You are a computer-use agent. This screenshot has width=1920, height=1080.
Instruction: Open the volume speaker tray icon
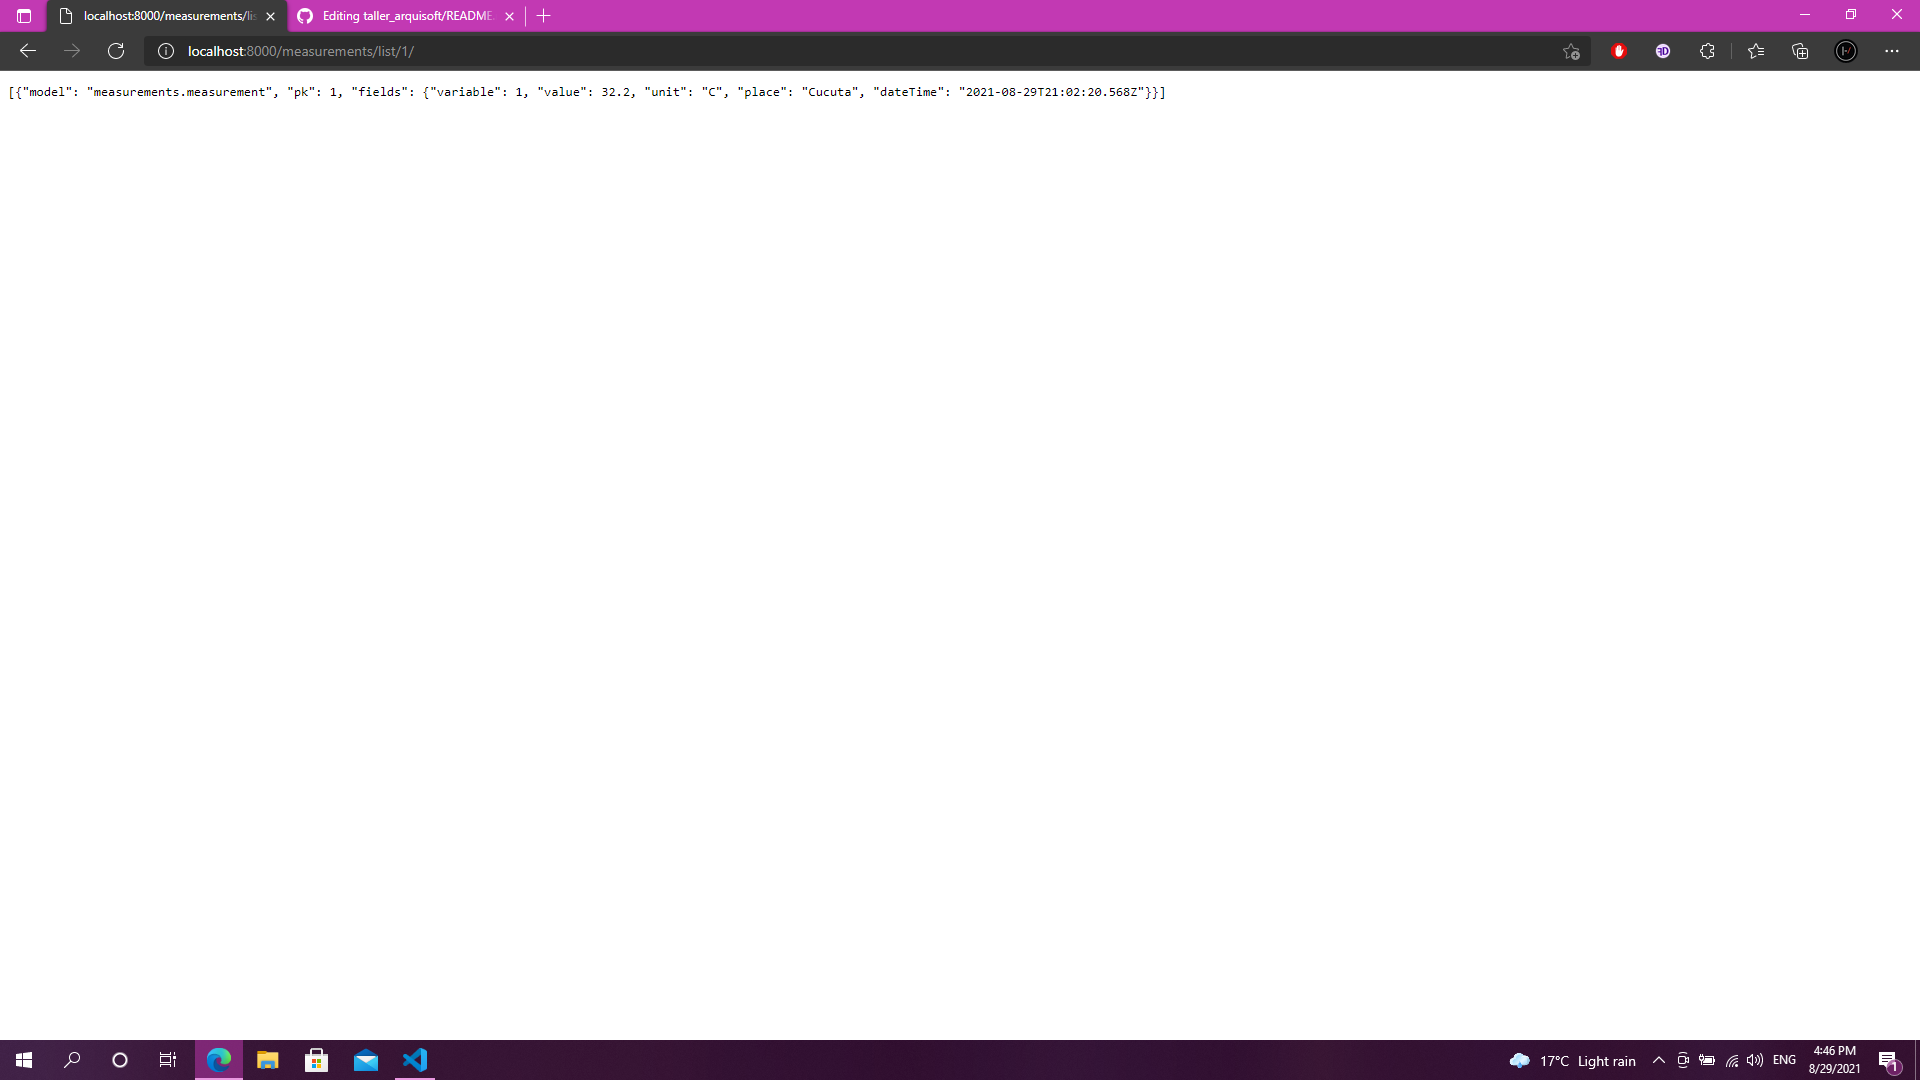click(x=1755, y=1060)
